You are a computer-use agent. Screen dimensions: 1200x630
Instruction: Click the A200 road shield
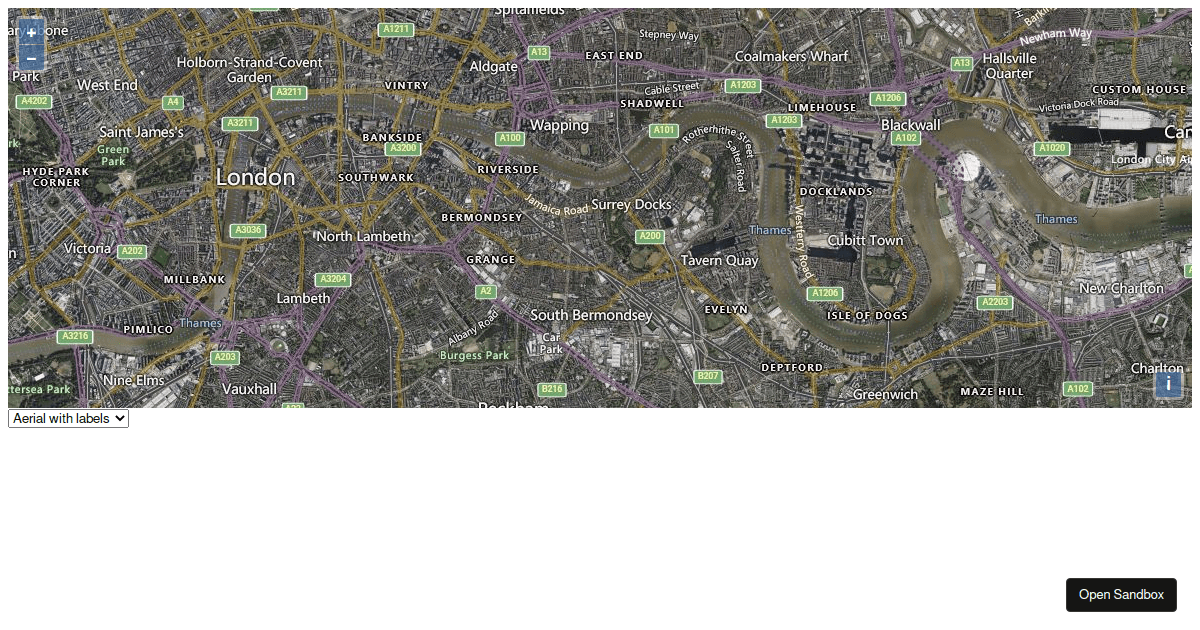(x=650, y=236)
